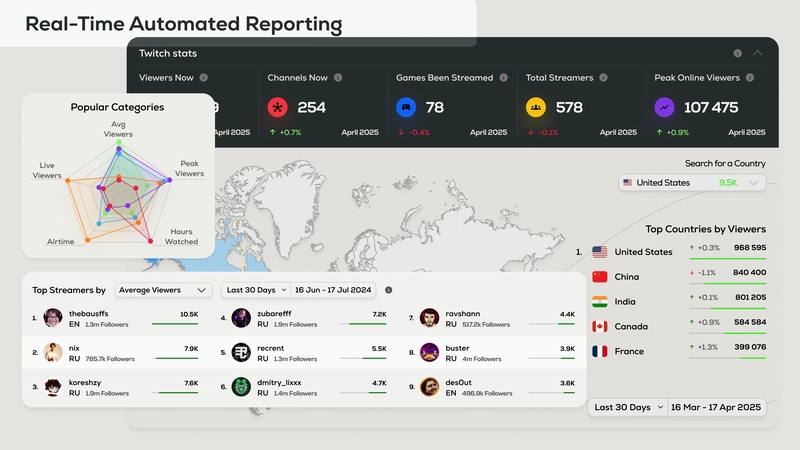Viewport: 800px width, 450px height.
Task: Click the 16 Mar - 17 Apr 2025 date range
Action: coord(716,407)
